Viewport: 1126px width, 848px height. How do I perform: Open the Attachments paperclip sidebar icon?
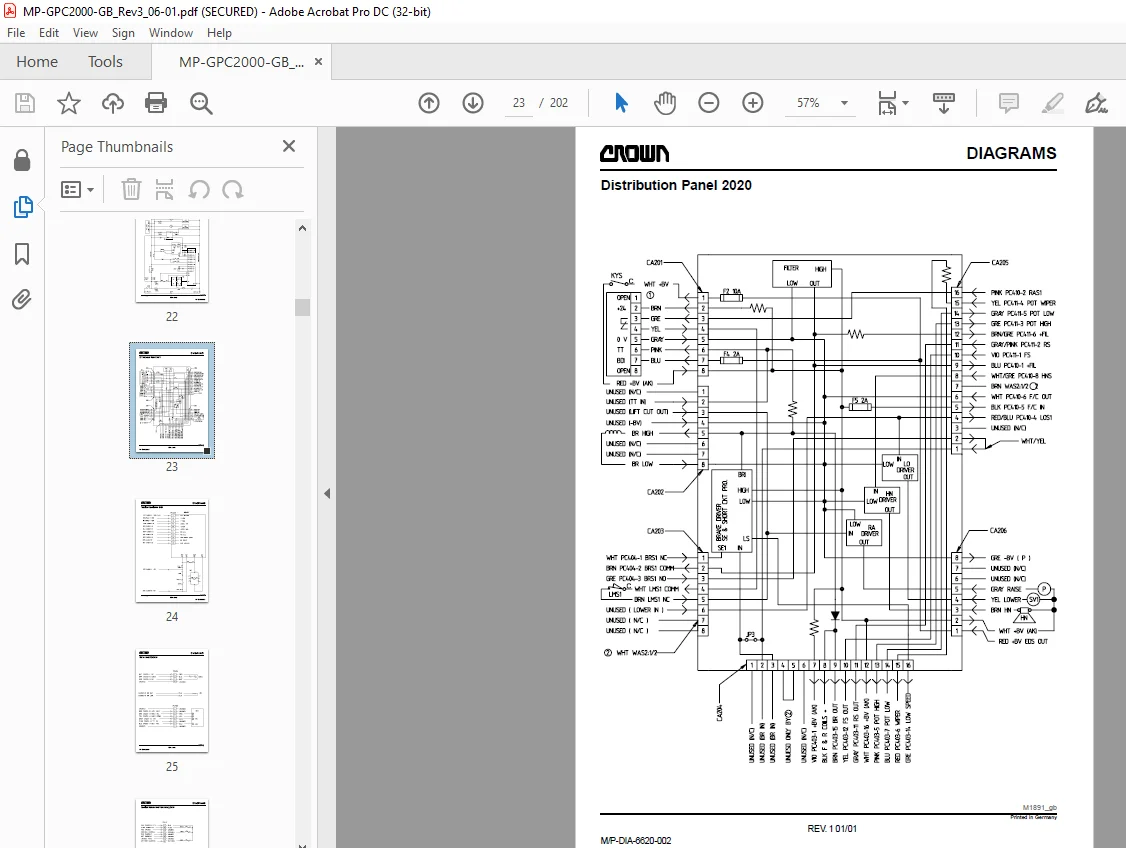click(22, 299)
